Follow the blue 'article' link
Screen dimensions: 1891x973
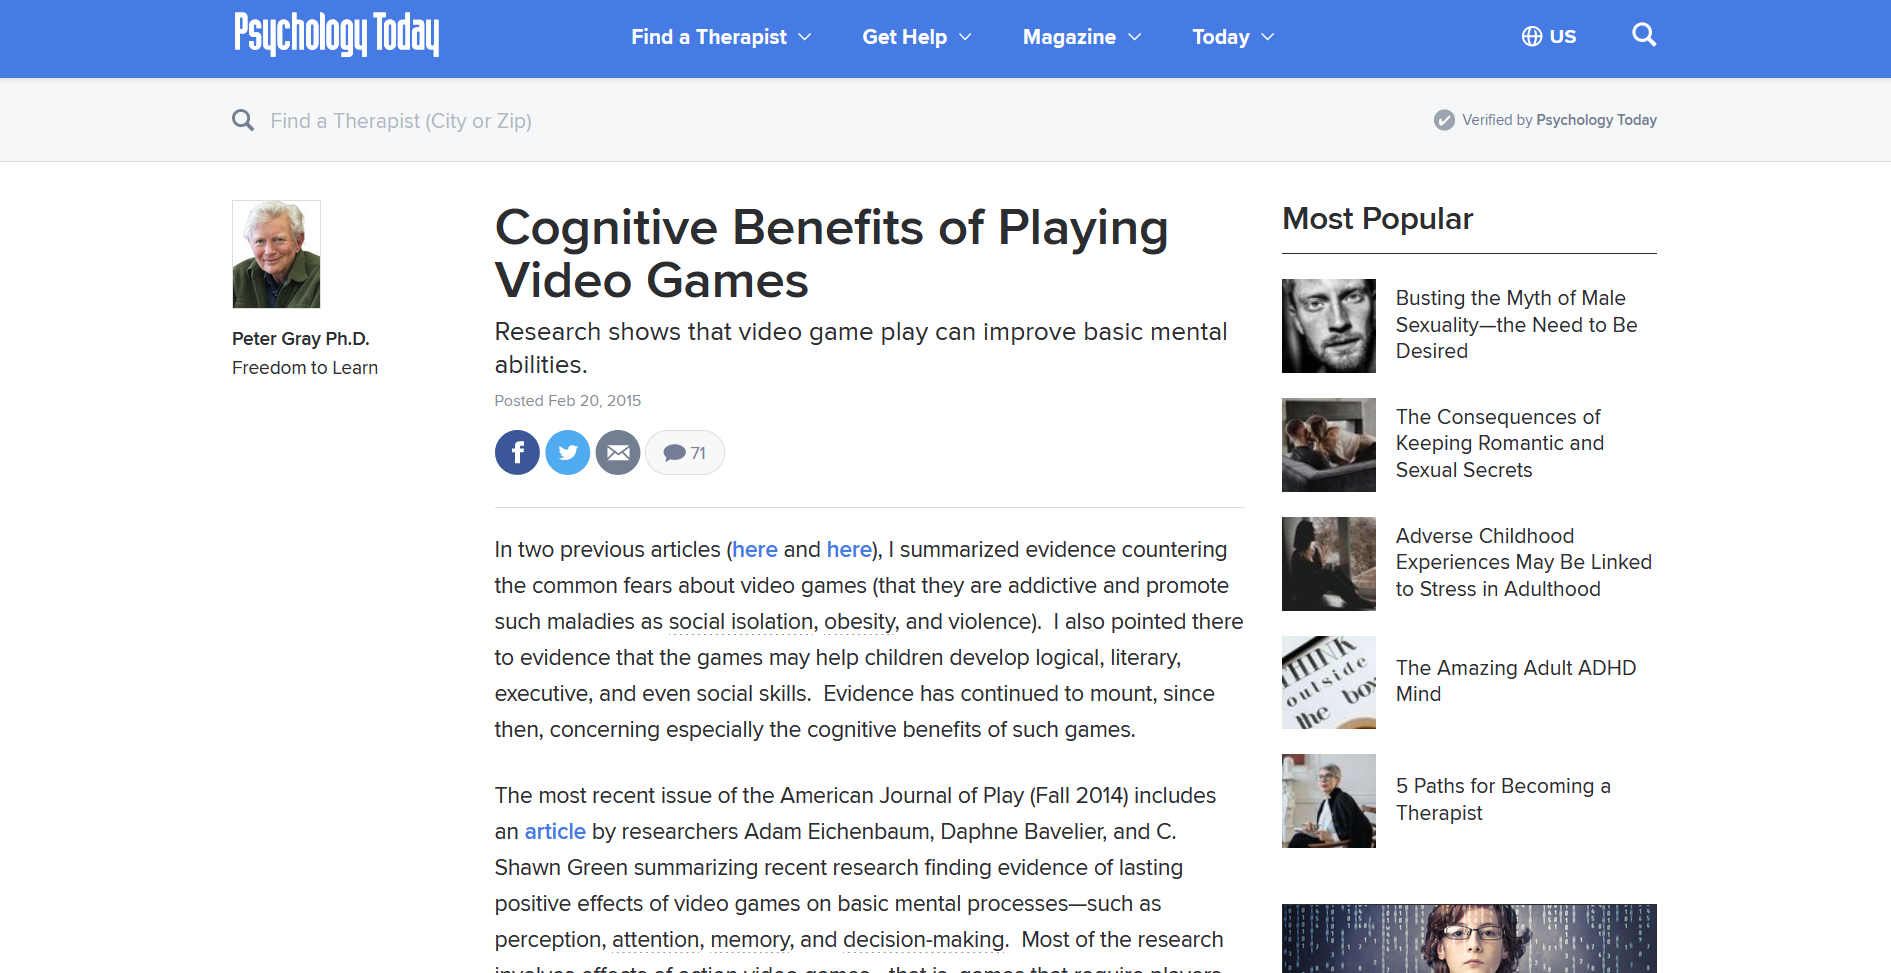pyautogui.click(x=555, y=832)
